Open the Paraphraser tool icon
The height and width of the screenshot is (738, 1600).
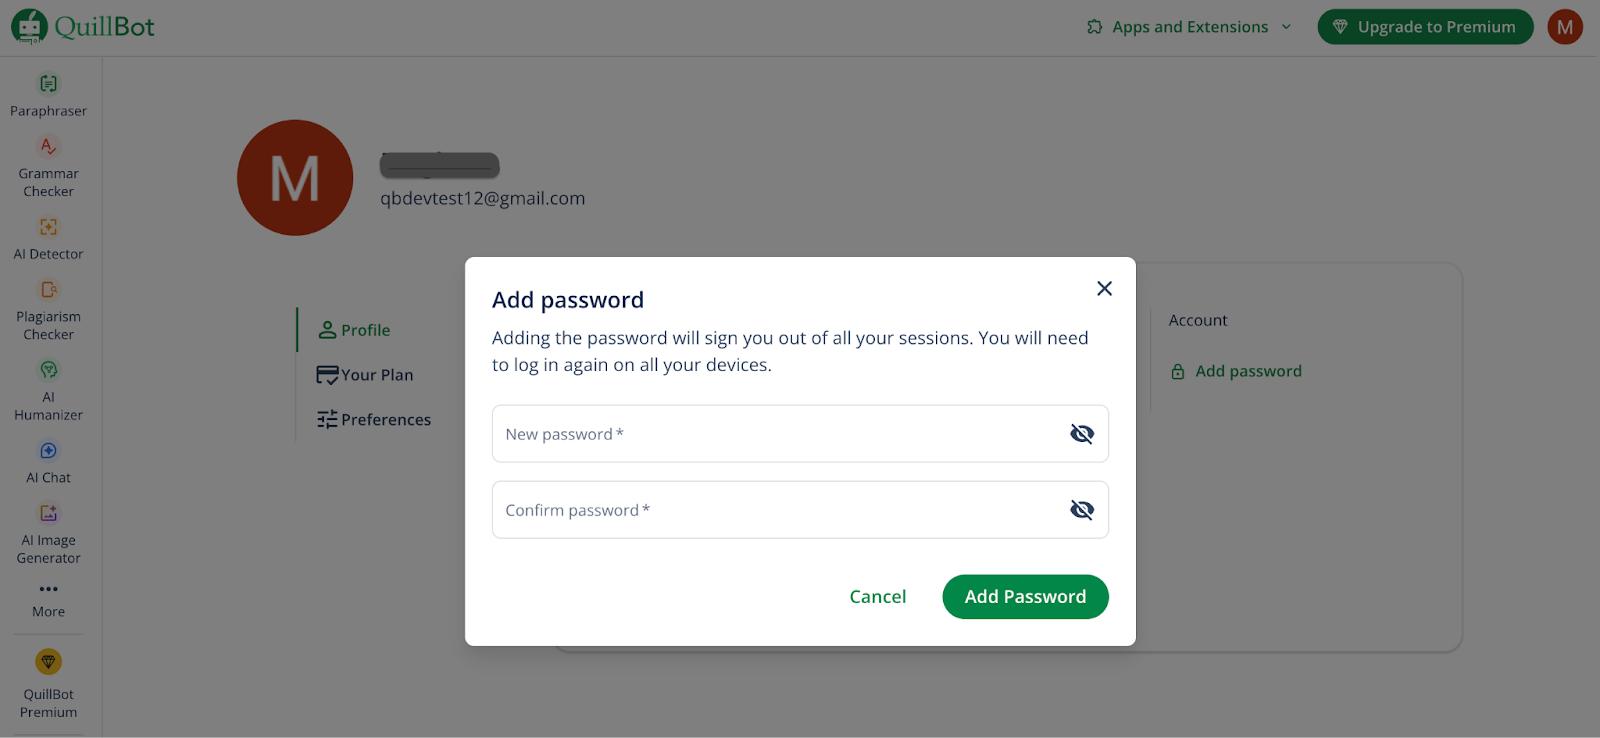(48, 84)
